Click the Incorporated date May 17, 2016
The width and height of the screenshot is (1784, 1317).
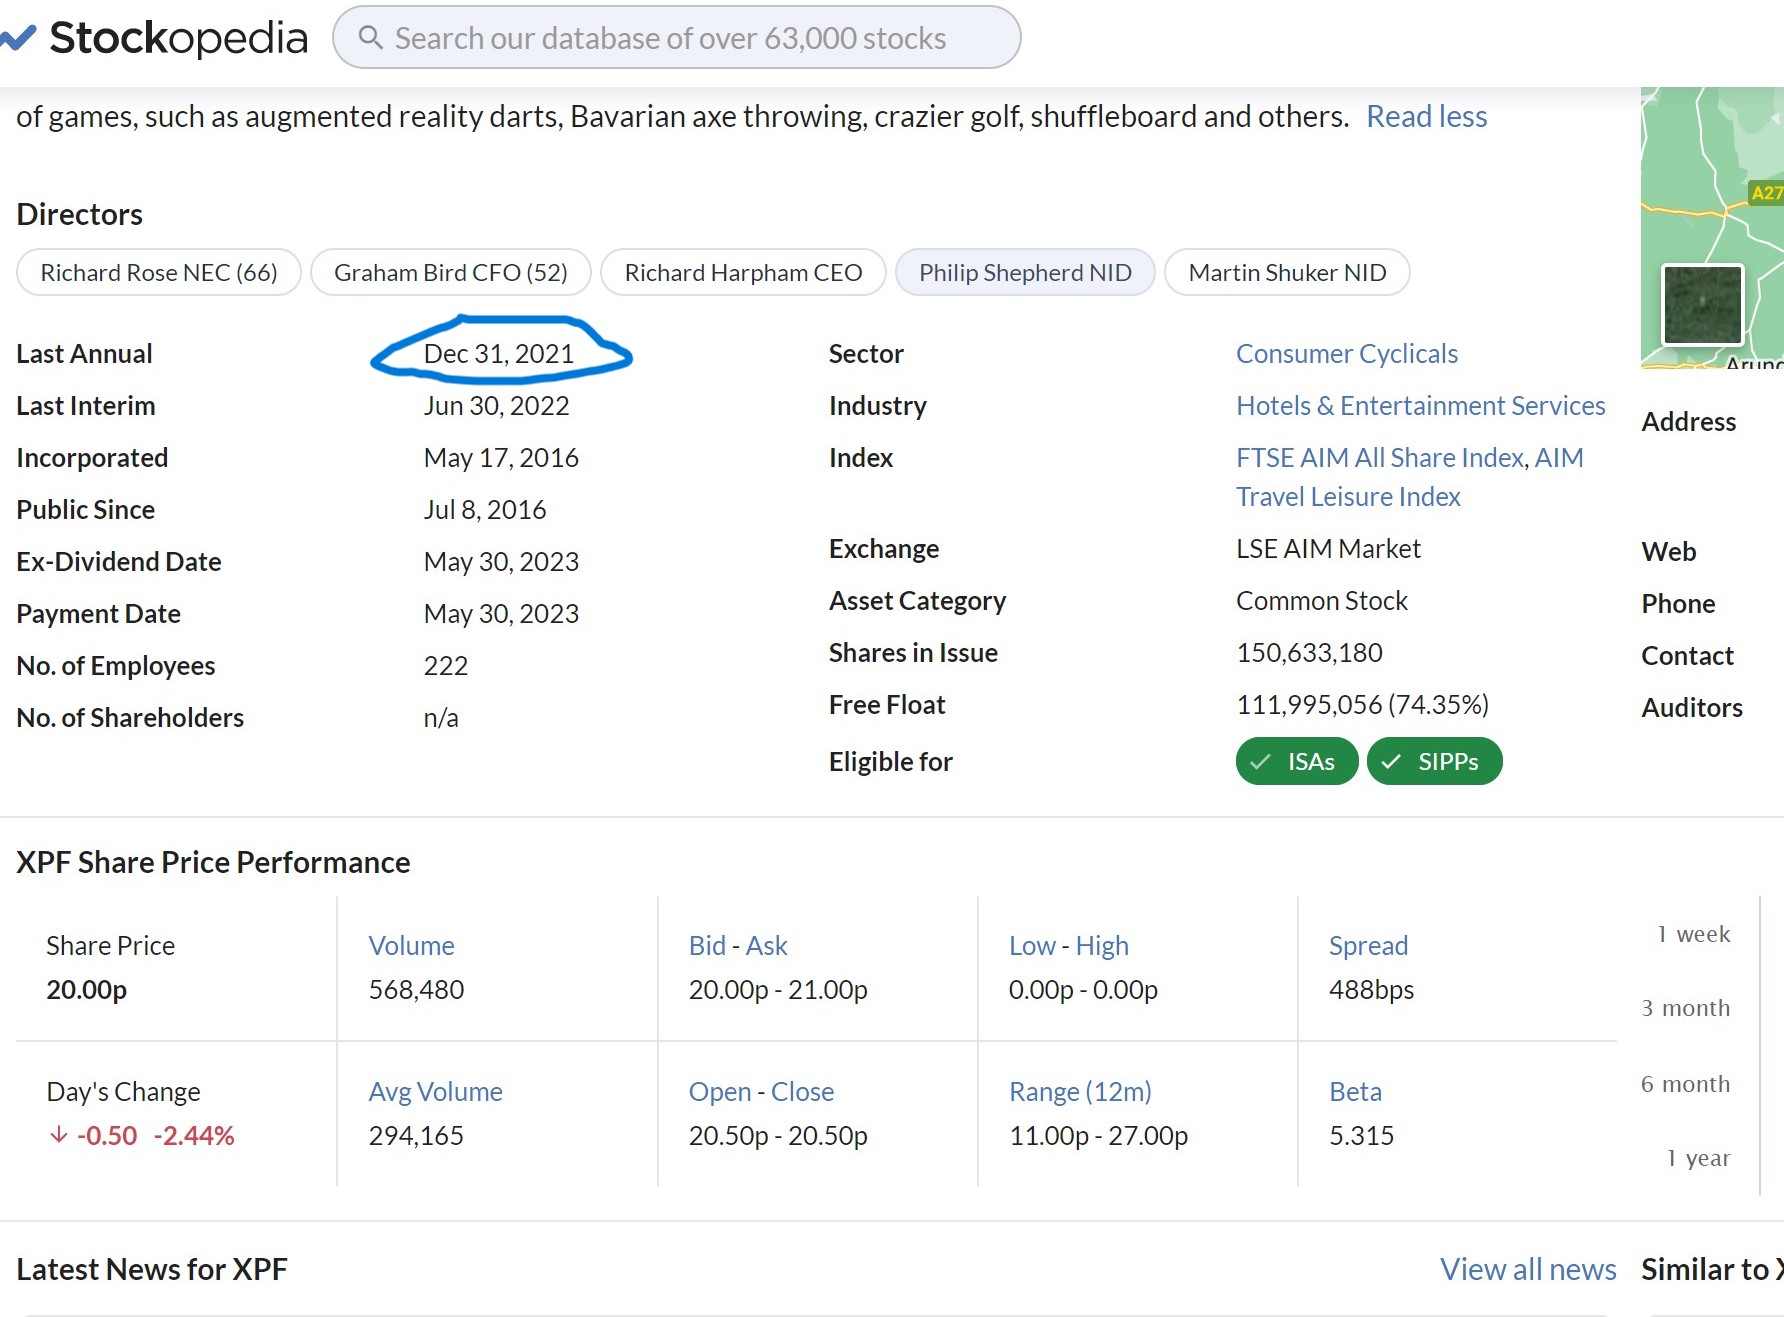pyautogui.click(x=501, y=457)
